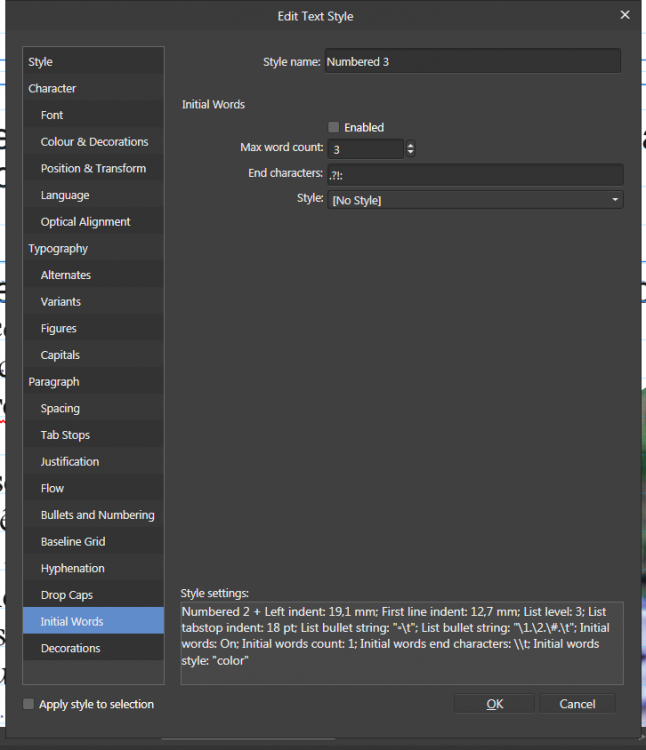Tick Apply style to selection checkbox
This screenshot has width=646, height=750.
[28, 704]
